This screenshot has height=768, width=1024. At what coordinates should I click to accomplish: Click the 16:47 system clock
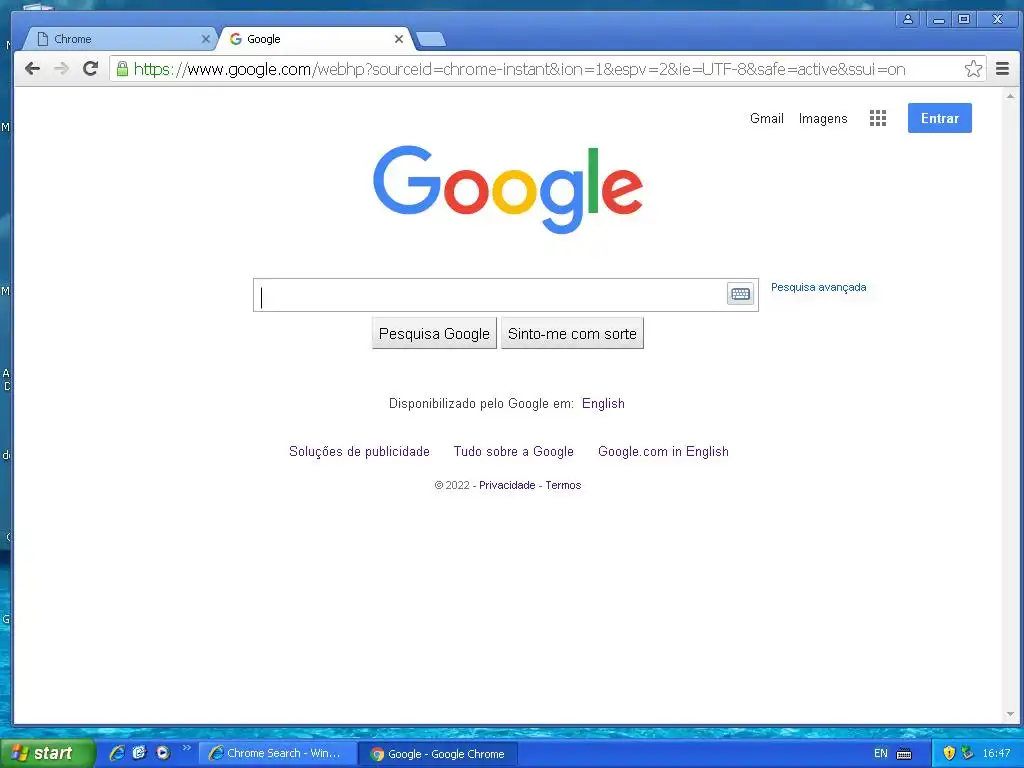996,754
